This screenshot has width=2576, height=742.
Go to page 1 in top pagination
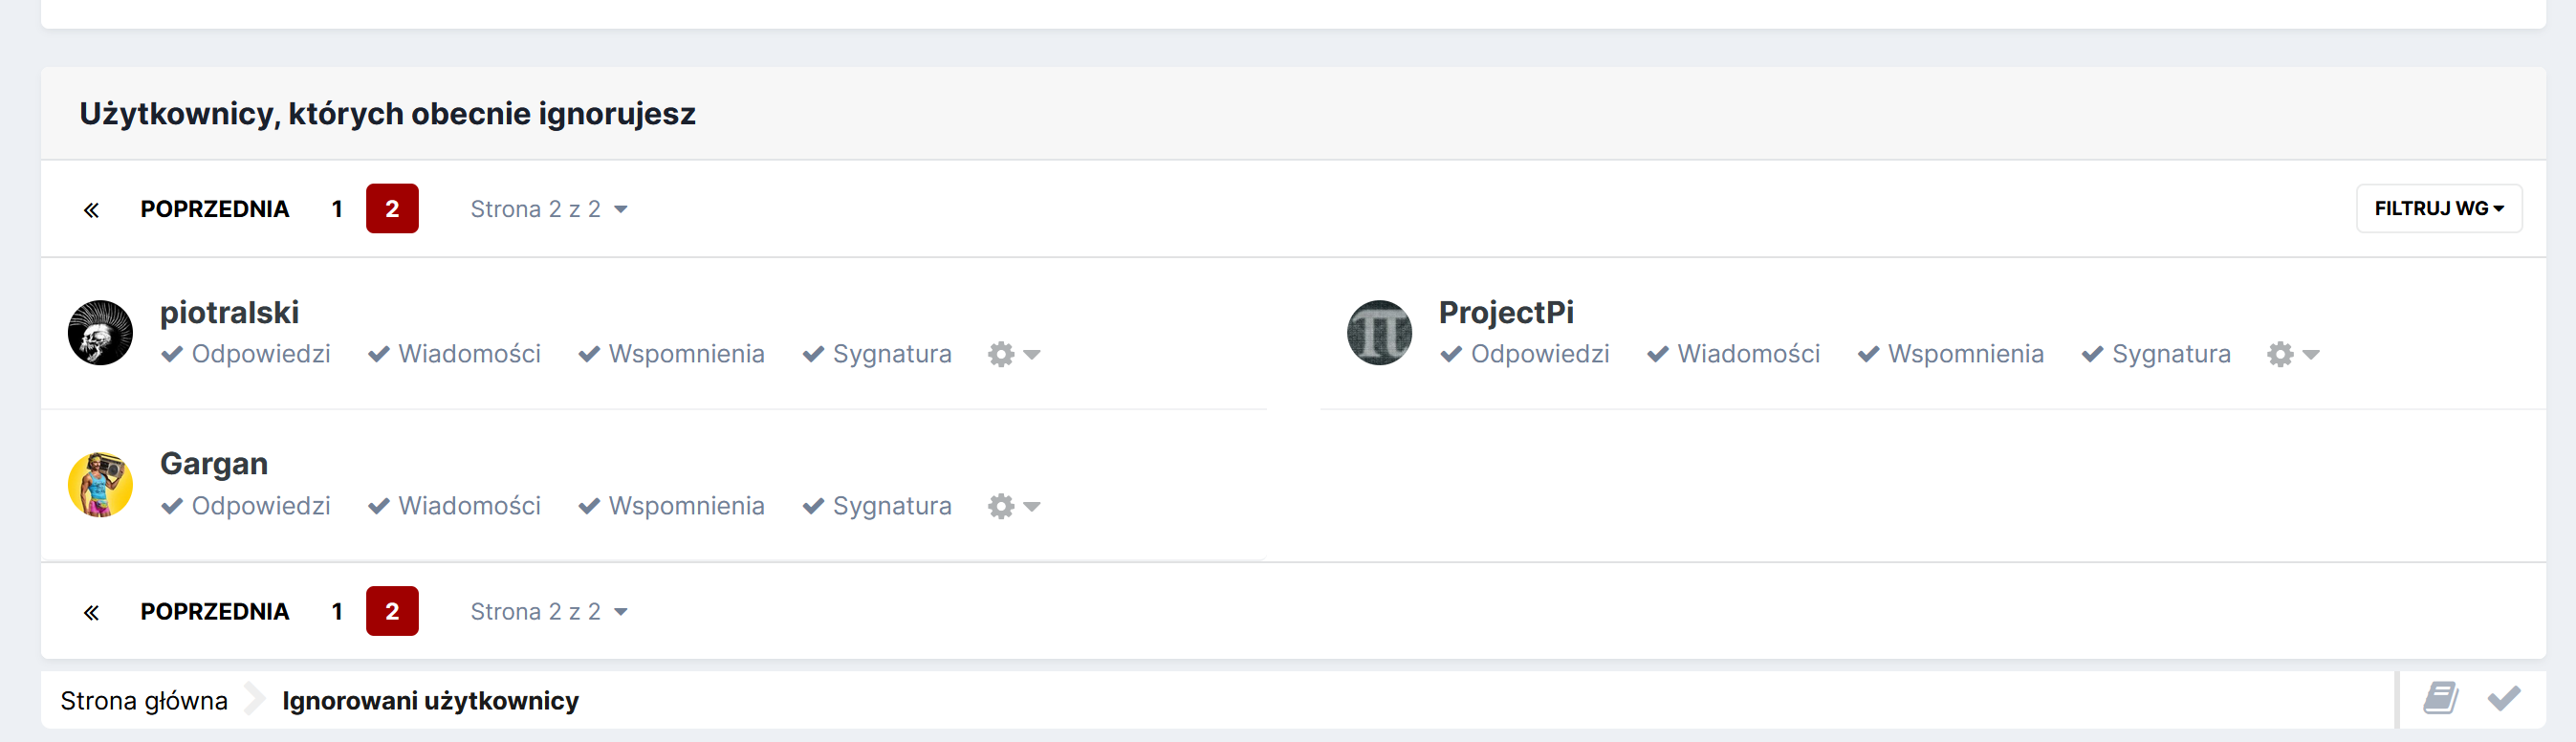[x=337, y=209]
